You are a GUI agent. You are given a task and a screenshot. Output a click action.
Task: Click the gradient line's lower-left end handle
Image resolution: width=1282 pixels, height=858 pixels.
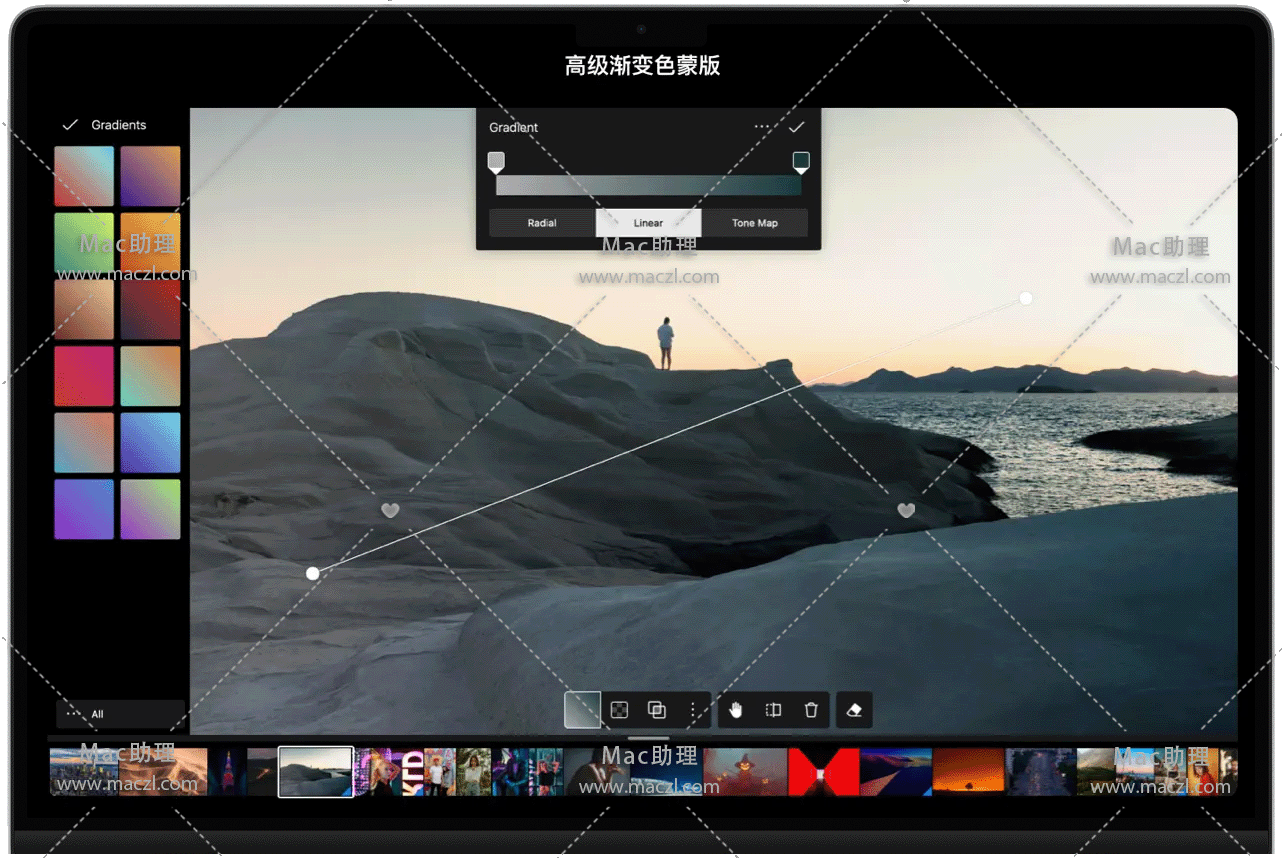coord(313,573)
